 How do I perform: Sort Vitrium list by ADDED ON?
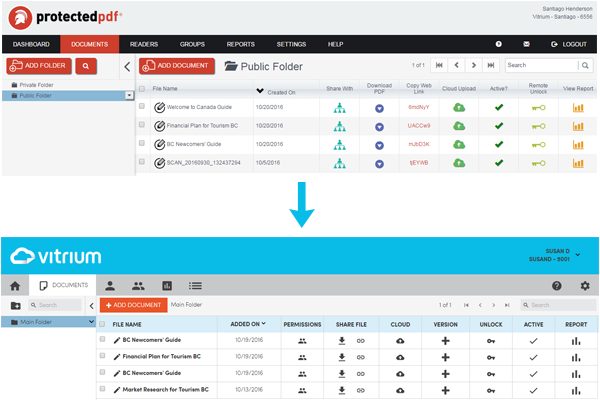[248, 324]
